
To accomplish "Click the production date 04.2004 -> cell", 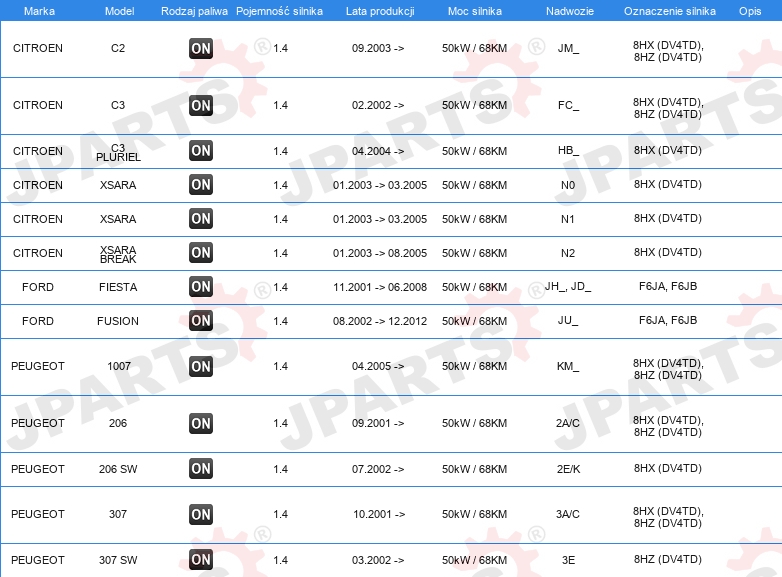I will [378, 151].
